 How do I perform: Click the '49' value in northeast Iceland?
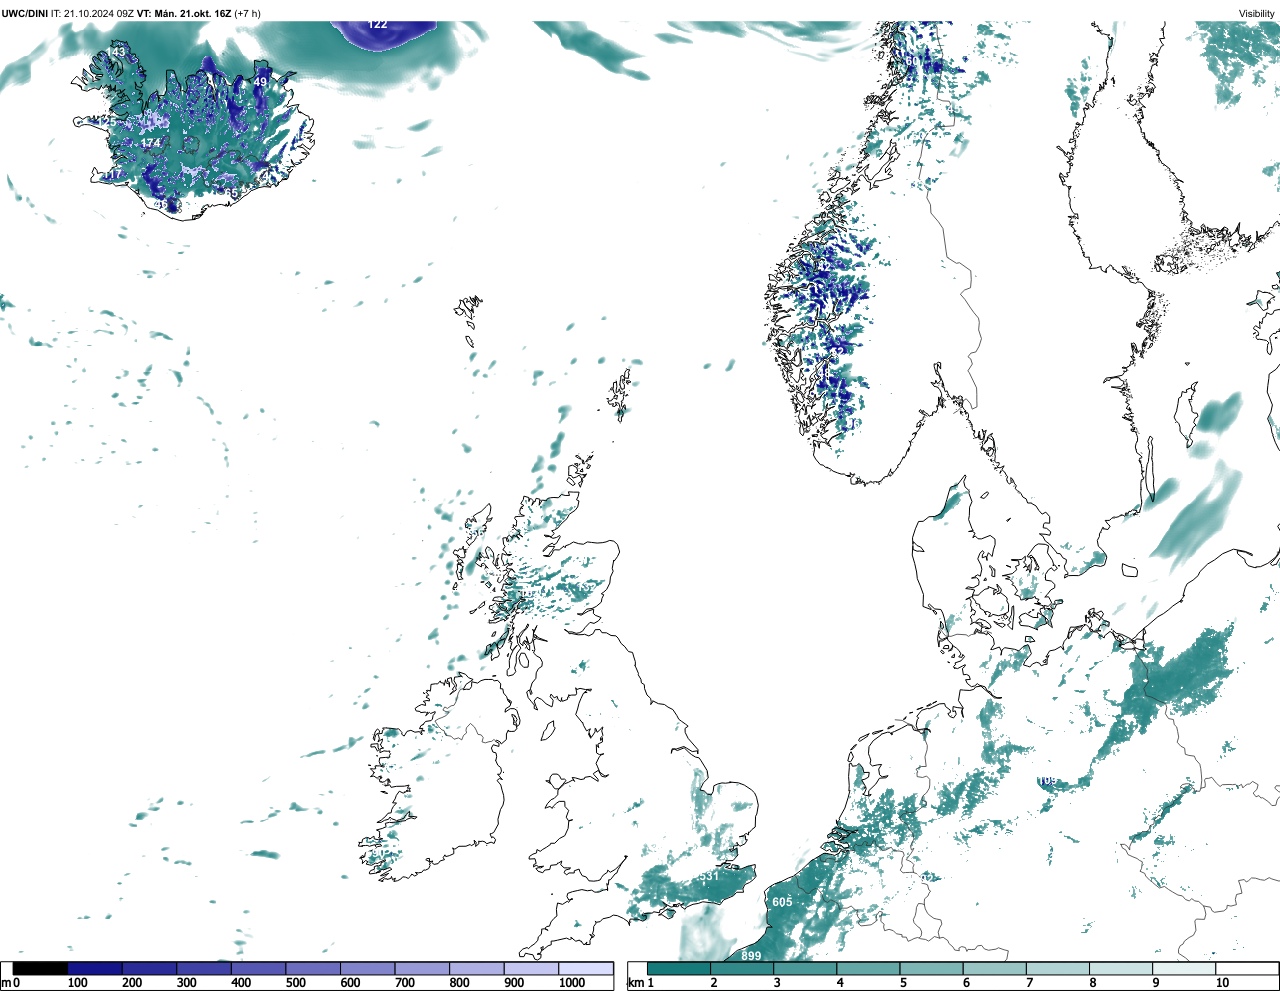pos(261,82)
